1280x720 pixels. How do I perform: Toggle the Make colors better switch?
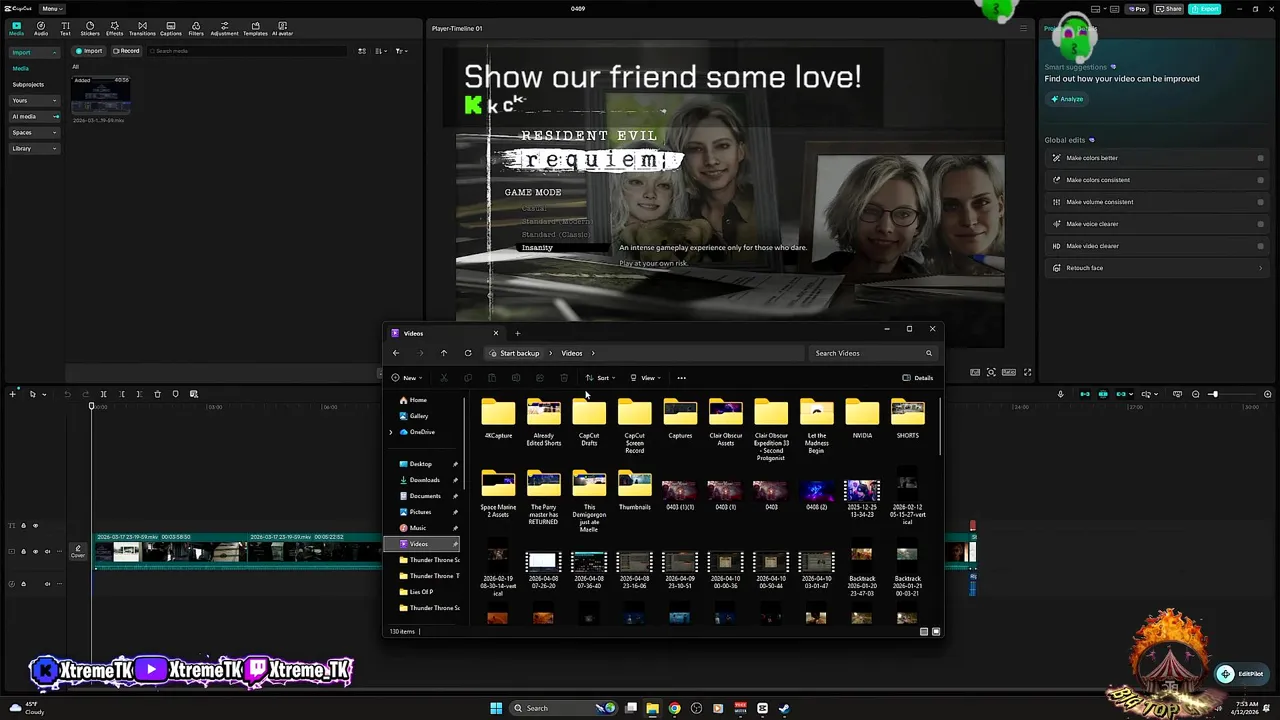(x=1260, y=158)
